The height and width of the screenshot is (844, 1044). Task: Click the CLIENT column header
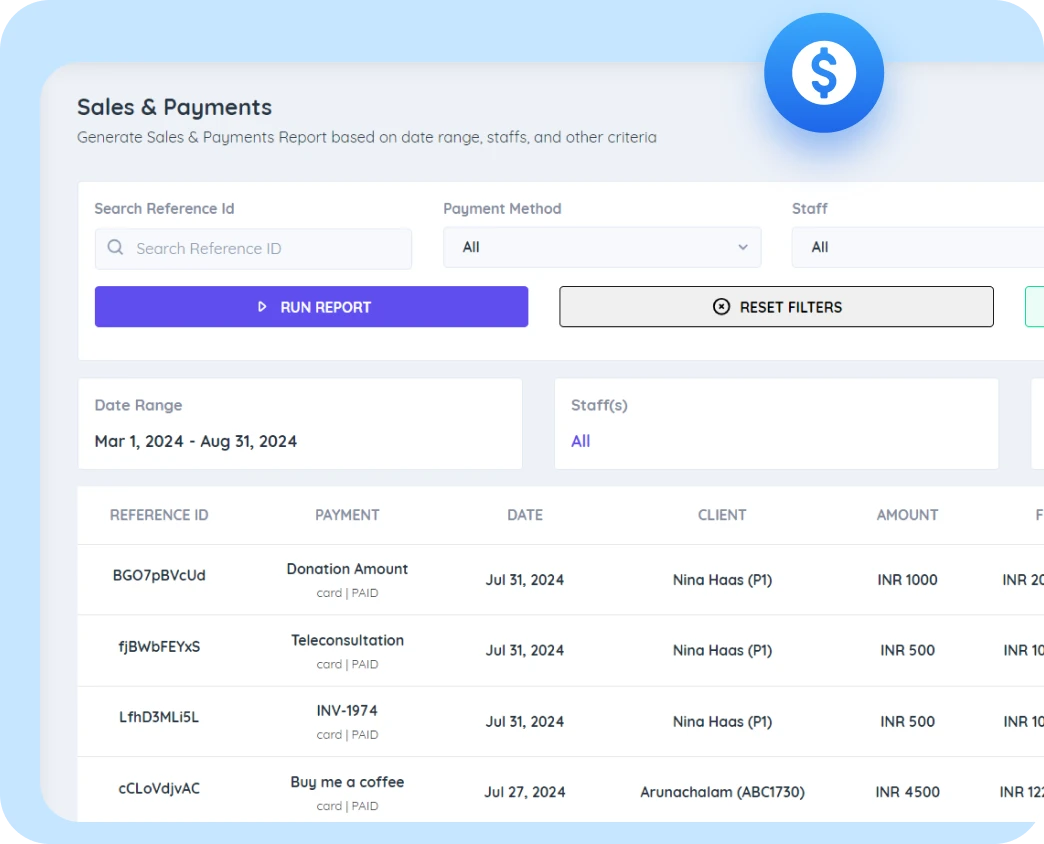click(x=722, y=515)
